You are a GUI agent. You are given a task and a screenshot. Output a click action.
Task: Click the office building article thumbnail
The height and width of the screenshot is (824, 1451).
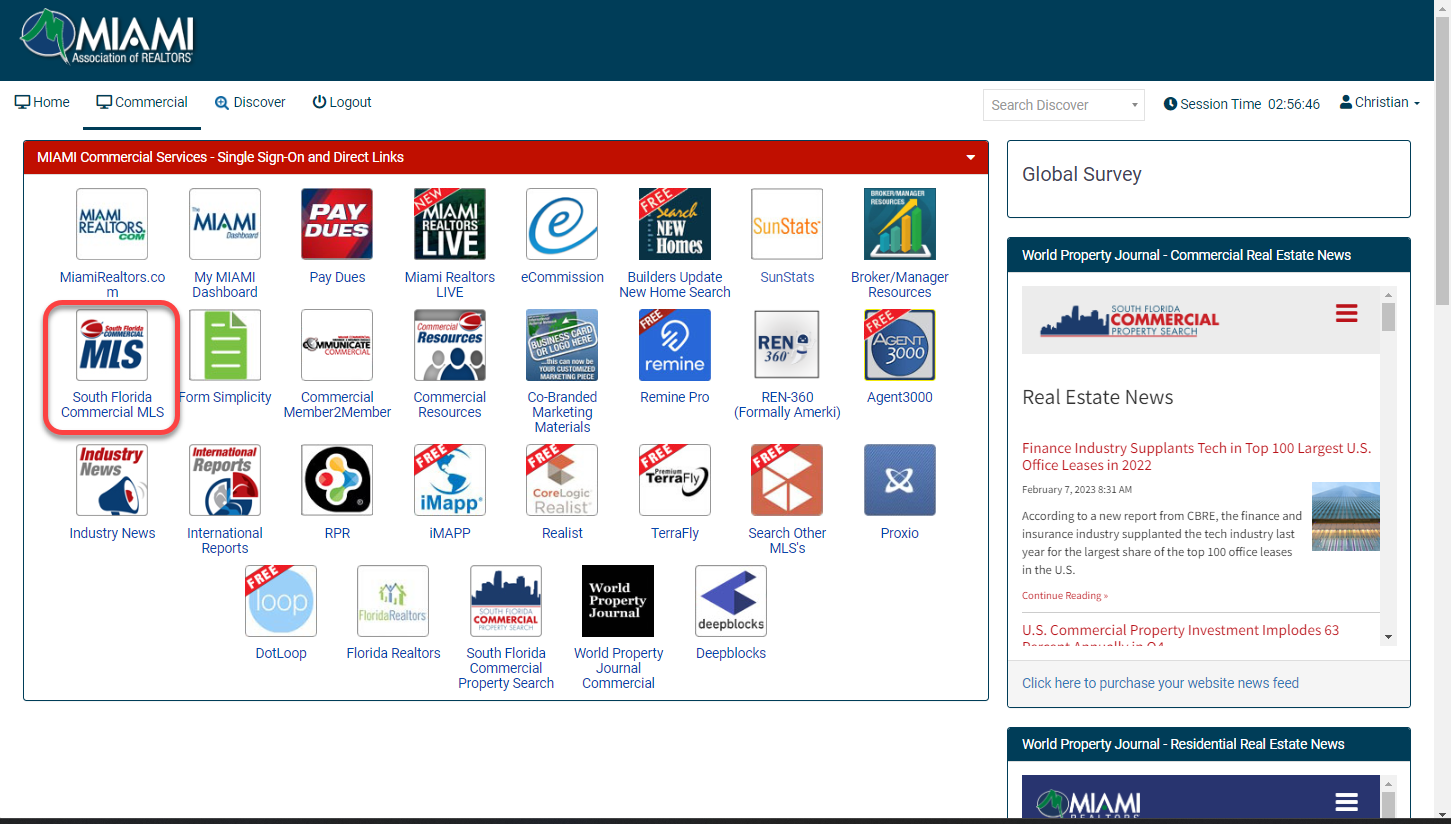point(1346,516)
